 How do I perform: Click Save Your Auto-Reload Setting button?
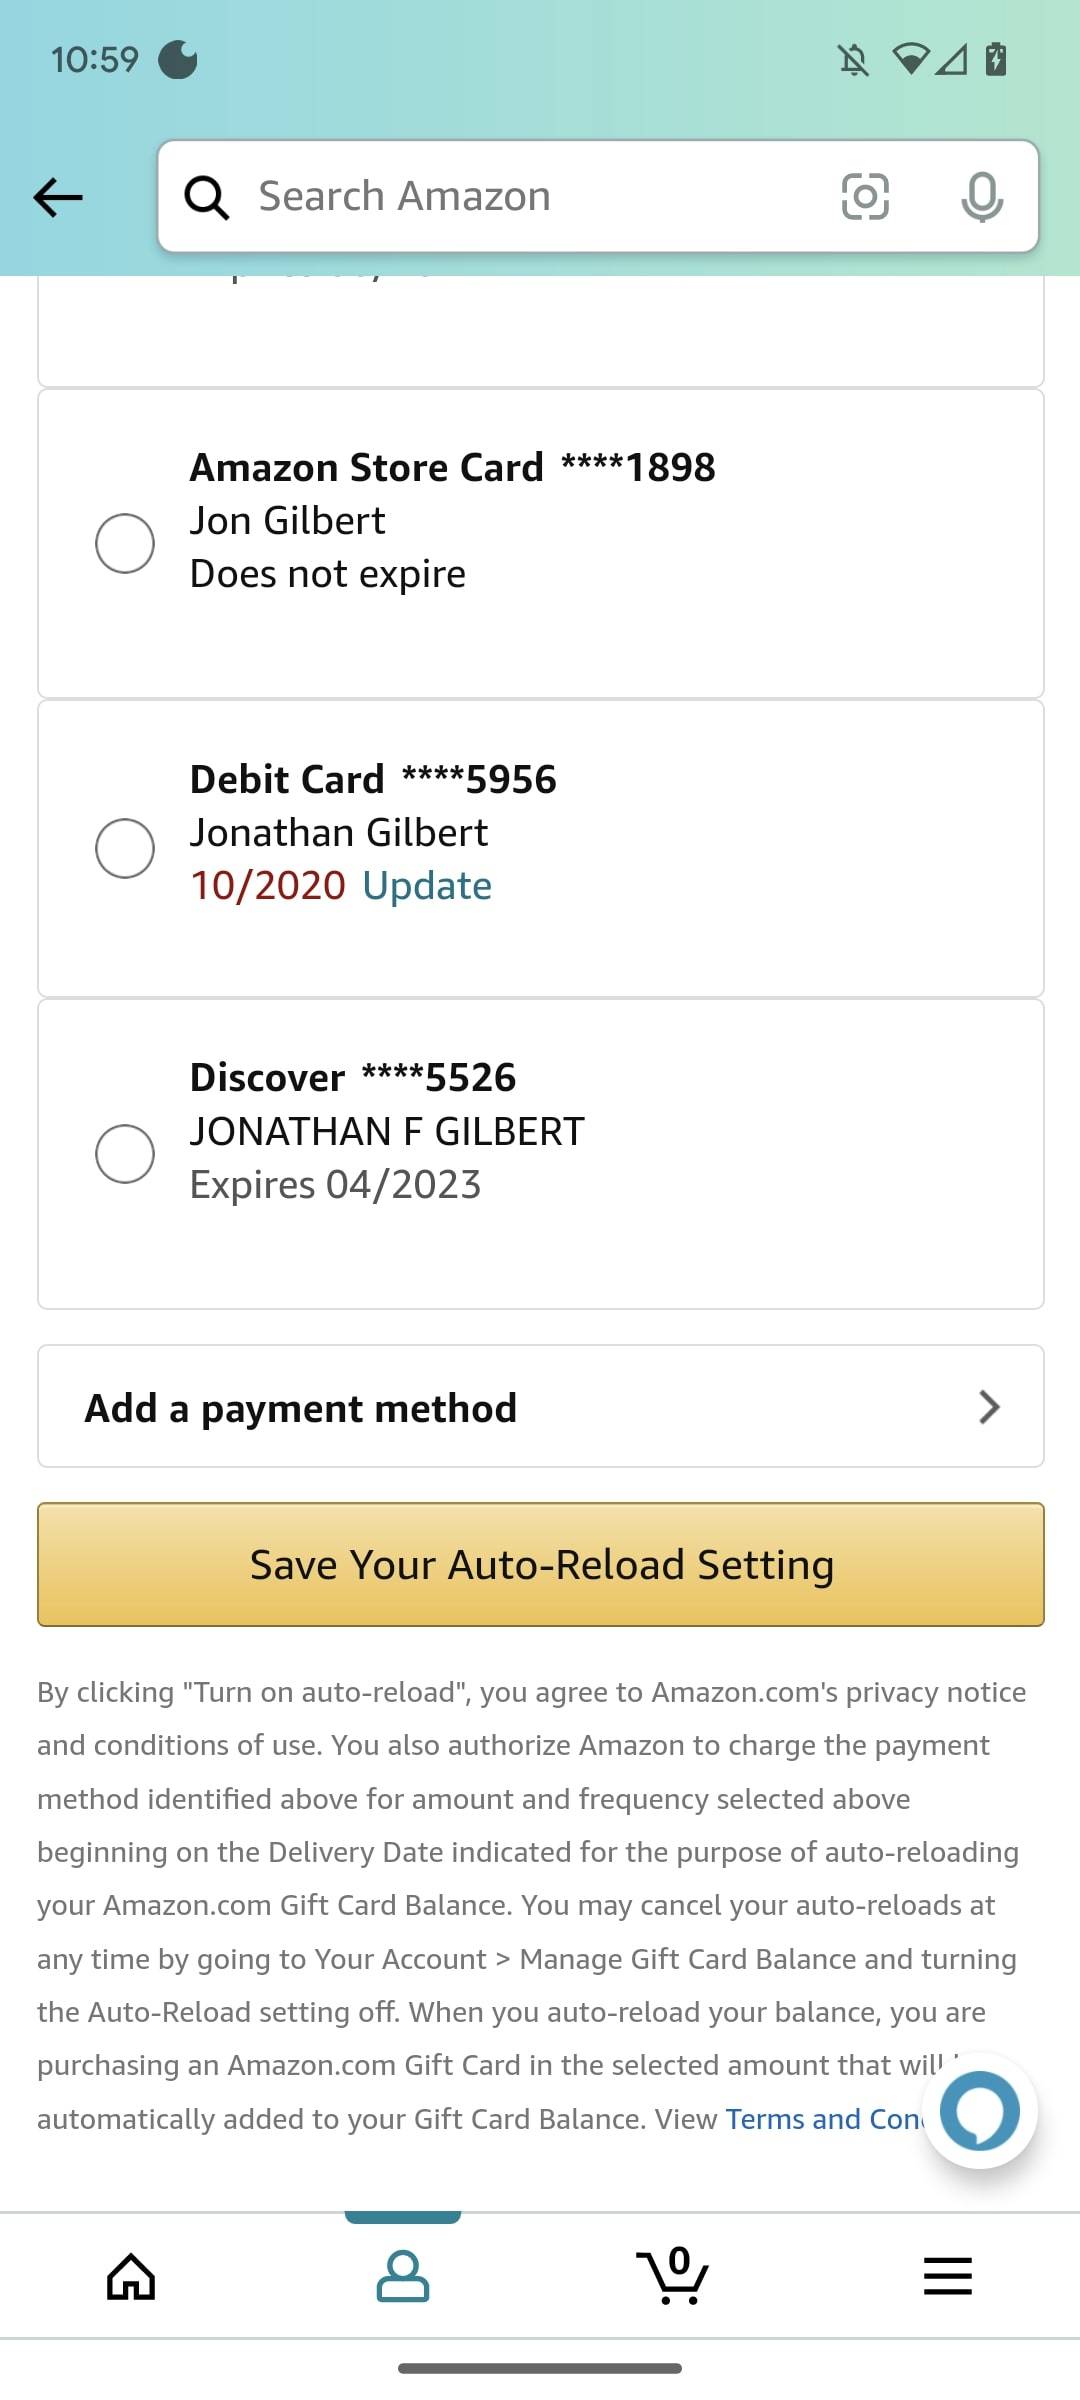[541, 1564]
